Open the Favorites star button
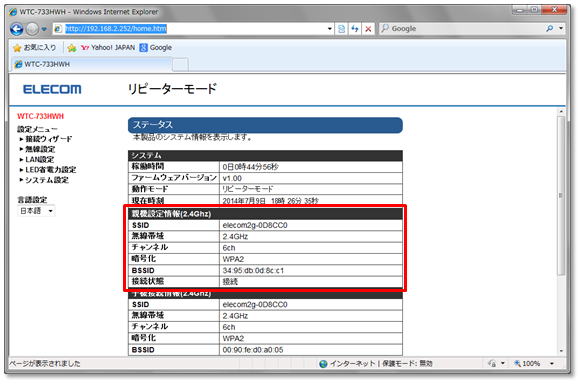Viewport: 581px width, 384px height. 34,48
